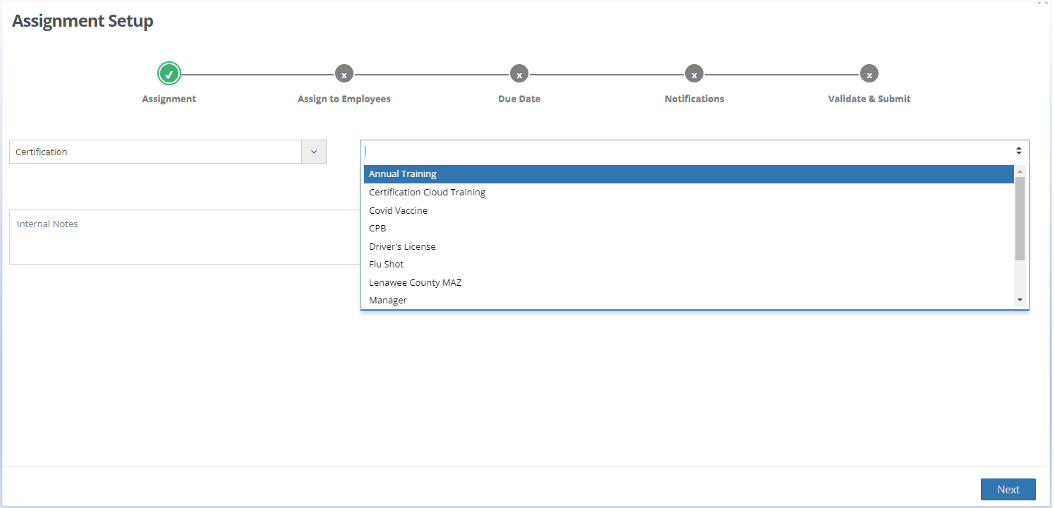Pick Covid Vaccine from the list
The height and width of the screenshot is (508, 1054).
(689, 210)
